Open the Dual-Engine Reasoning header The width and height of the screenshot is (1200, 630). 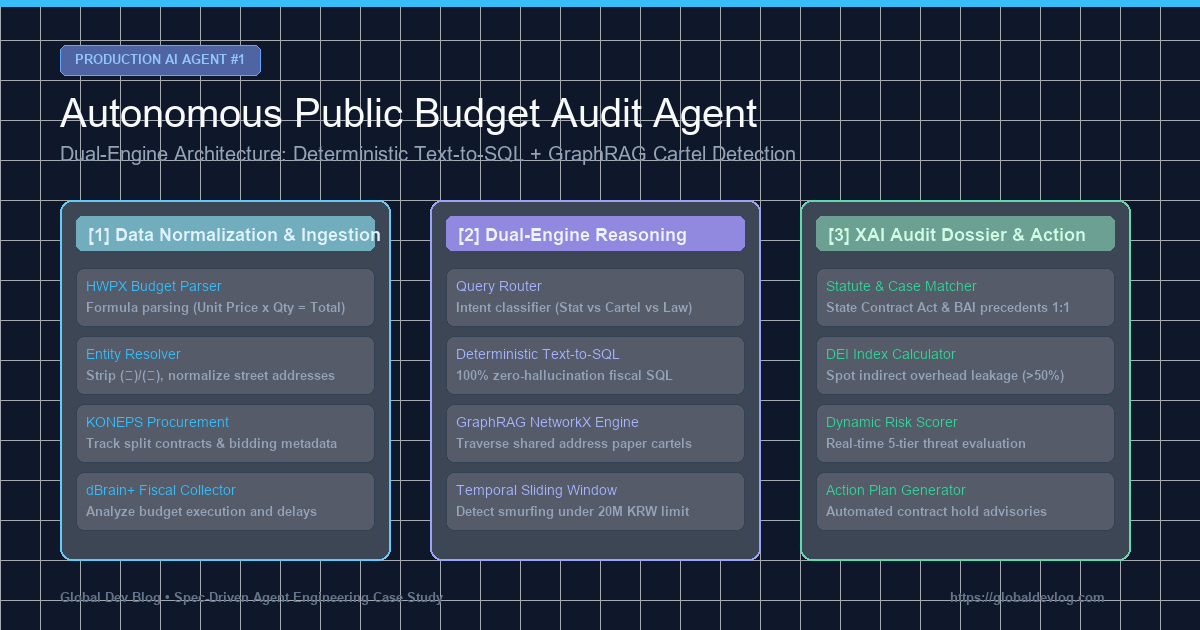click(595, 234)
